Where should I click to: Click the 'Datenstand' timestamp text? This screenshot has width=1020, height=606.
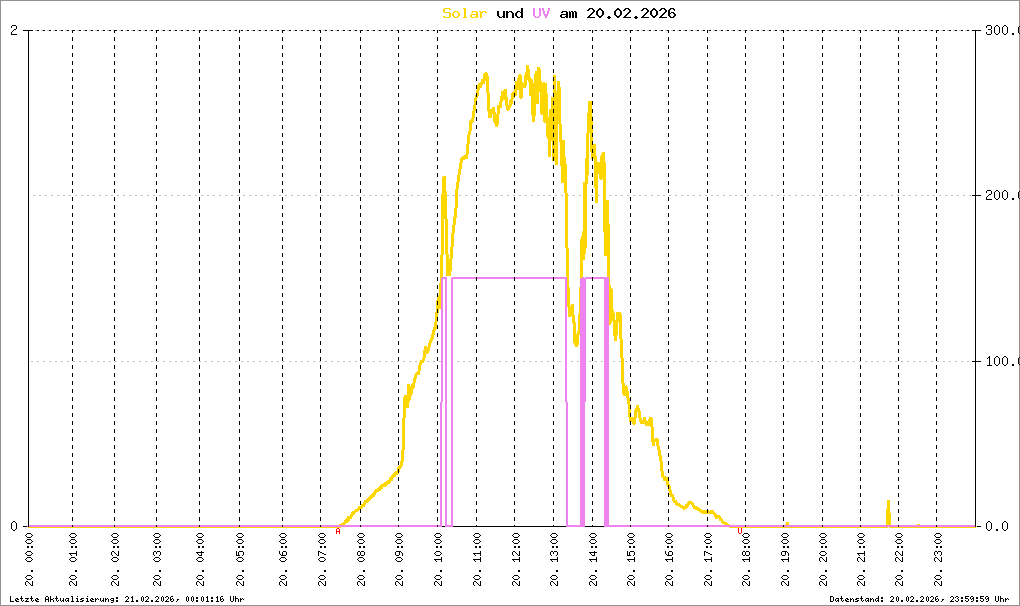pyautogui.click(x=919, y=599)
